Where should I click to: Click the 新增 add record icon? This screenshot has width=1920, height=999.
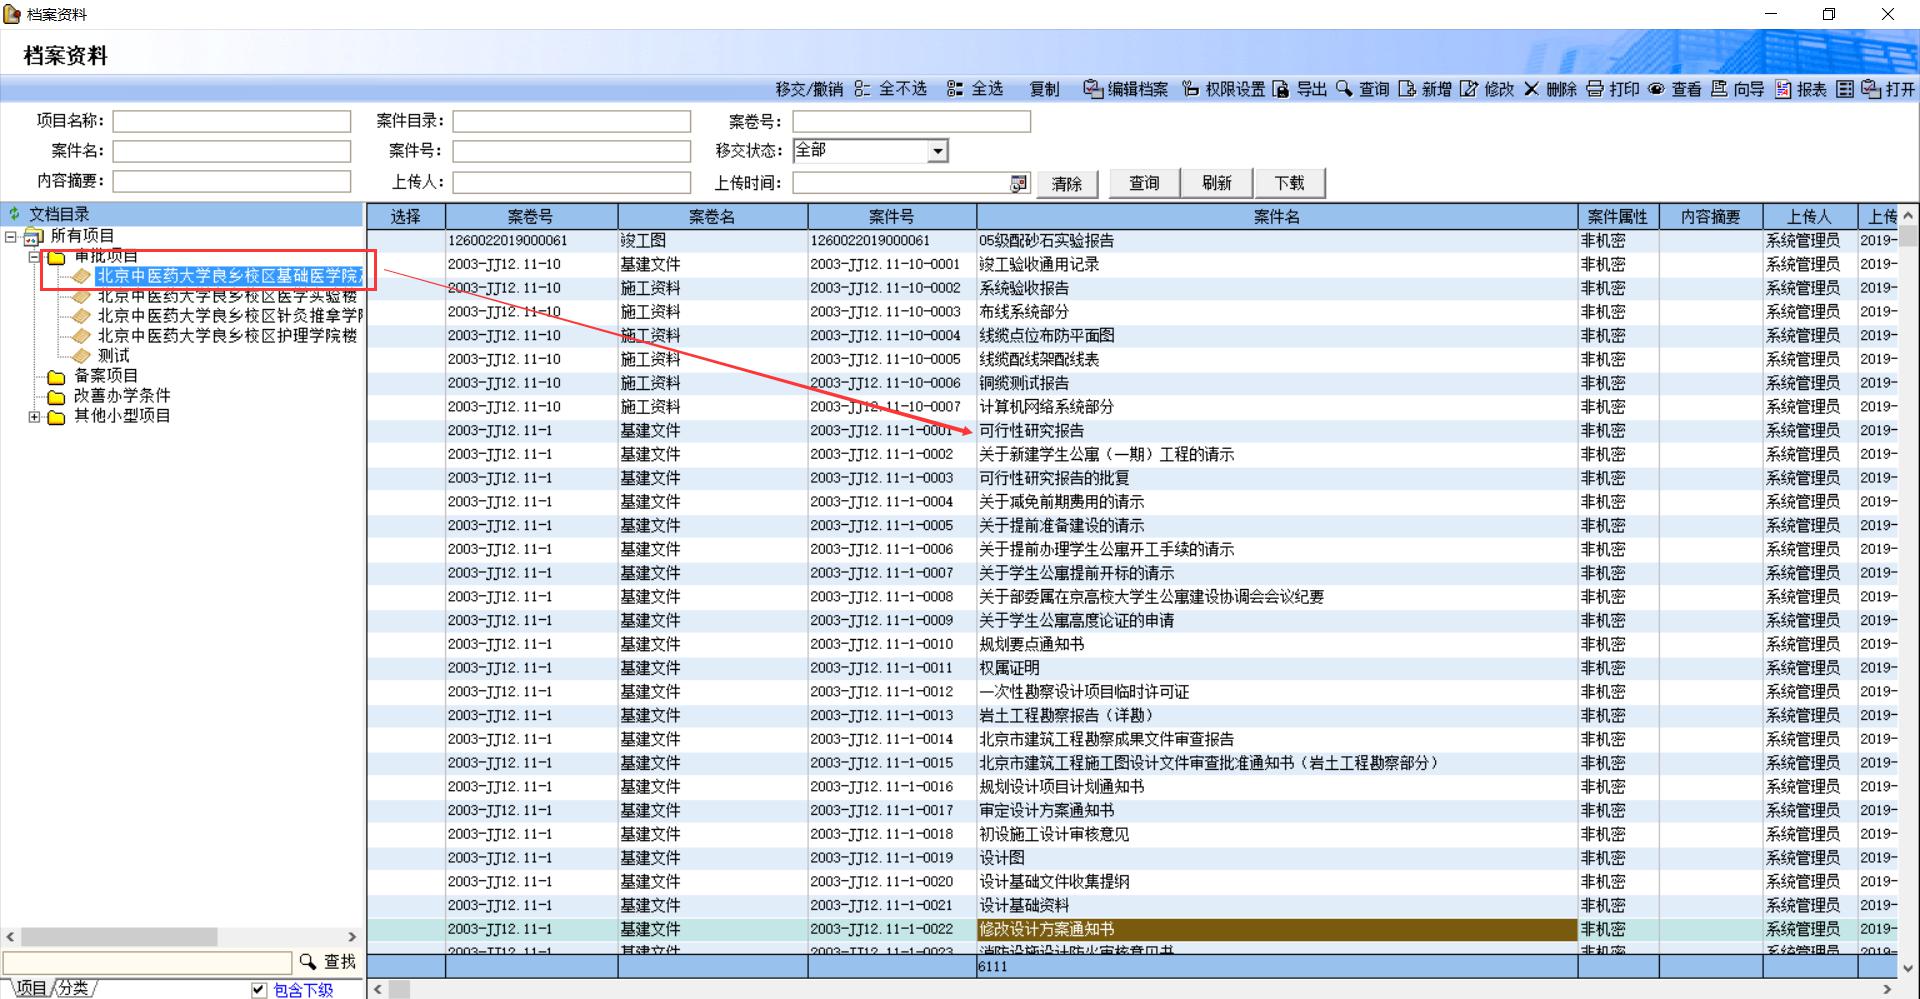coord(1407,89)
